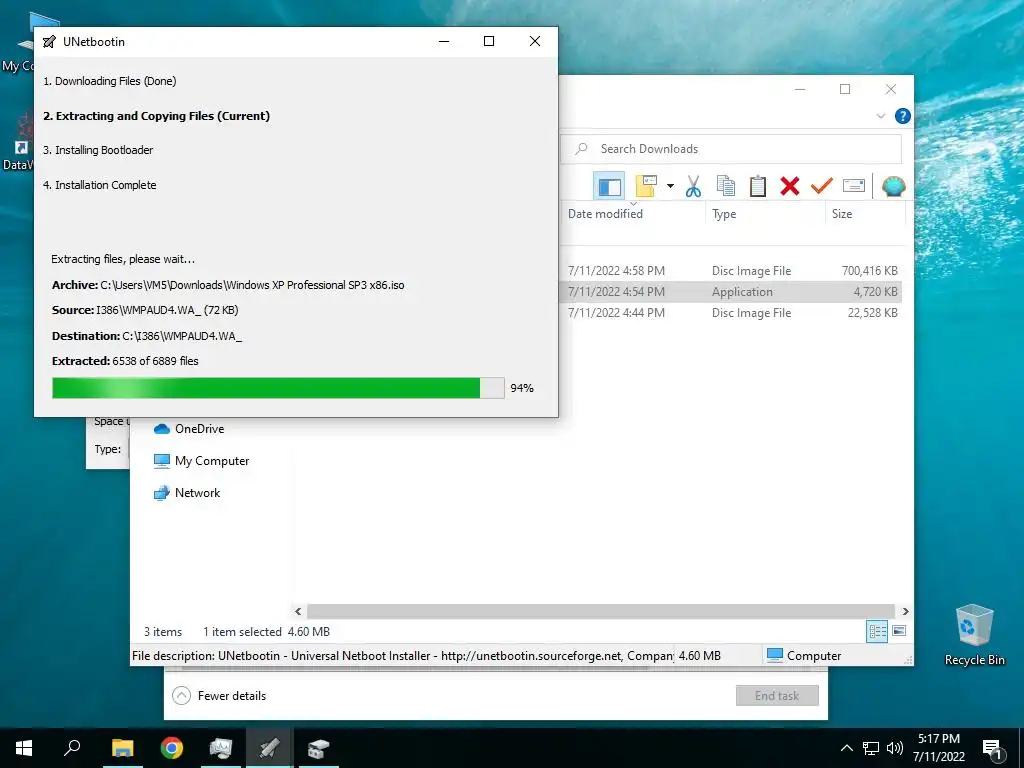Viewport: 1024px width, 768px height.
Task: Click Computer in the Explorer status bar
Action: tap(804, 656)
